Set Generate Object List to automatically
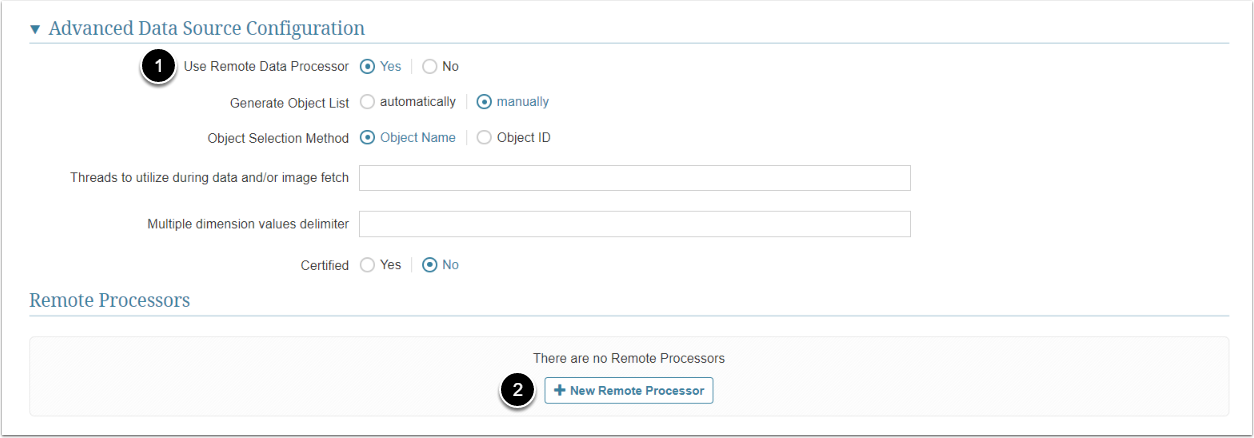 click(x=368, y=102)
